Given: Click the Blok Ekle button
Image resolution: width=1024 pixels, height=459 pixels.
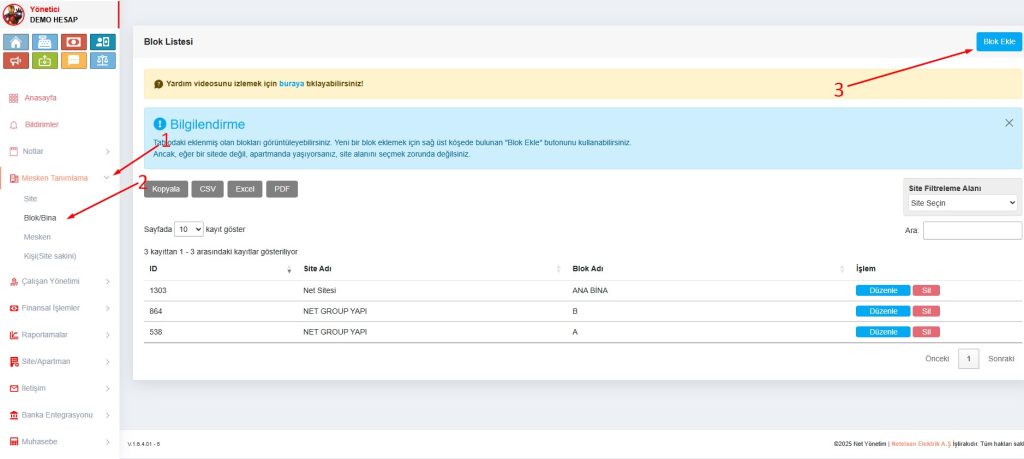Looking at the screenshot, I should tap(998, 41).
